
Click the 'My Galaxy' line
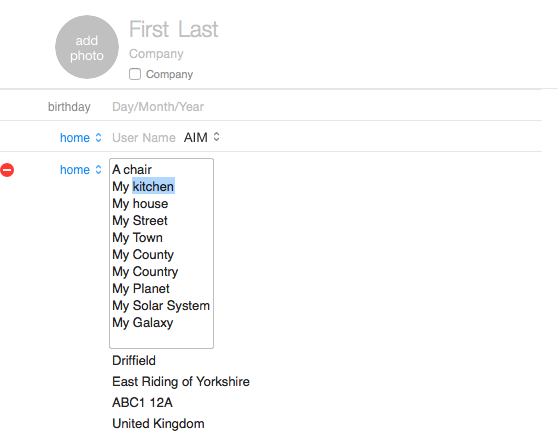pos(143,323)
